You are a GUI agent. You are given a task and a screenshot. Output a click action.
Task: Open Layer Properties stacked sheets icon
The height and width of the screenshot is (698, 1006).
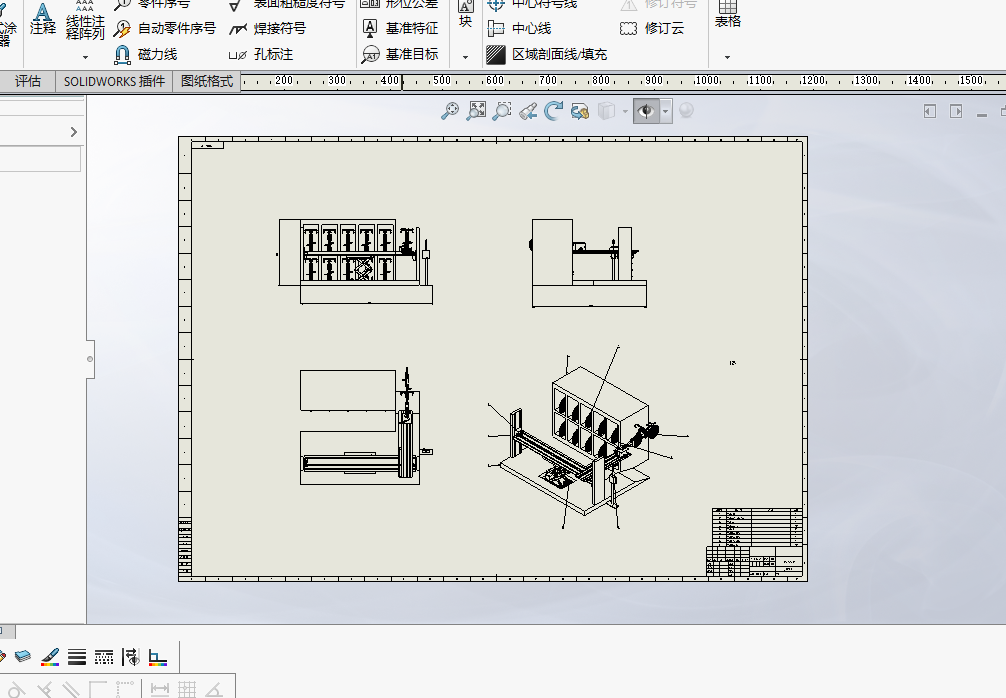point(23,656)
